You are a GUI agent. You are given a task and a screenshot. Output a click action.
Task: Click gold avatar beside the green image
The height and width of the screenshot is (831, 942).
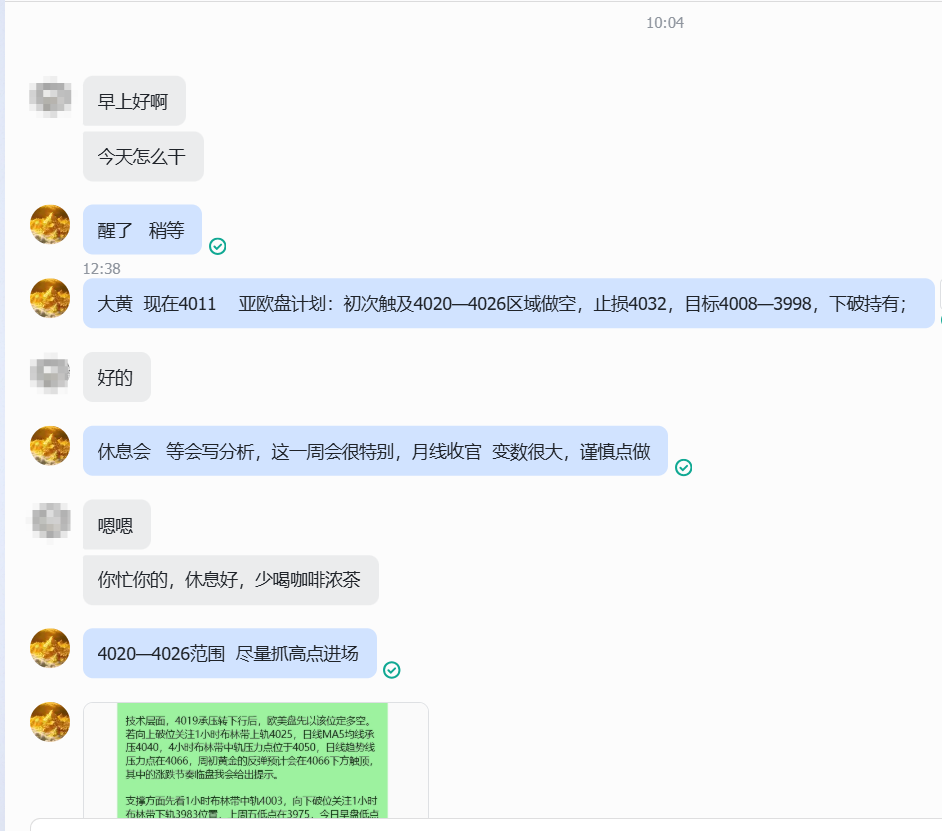(50, 722)
